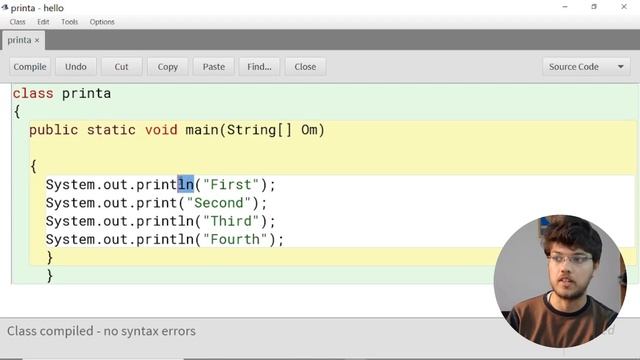The image size is (640, 360).
Task: Click the 'class' keyword in code
Action: pyautogui.click(x=33, y=93)
